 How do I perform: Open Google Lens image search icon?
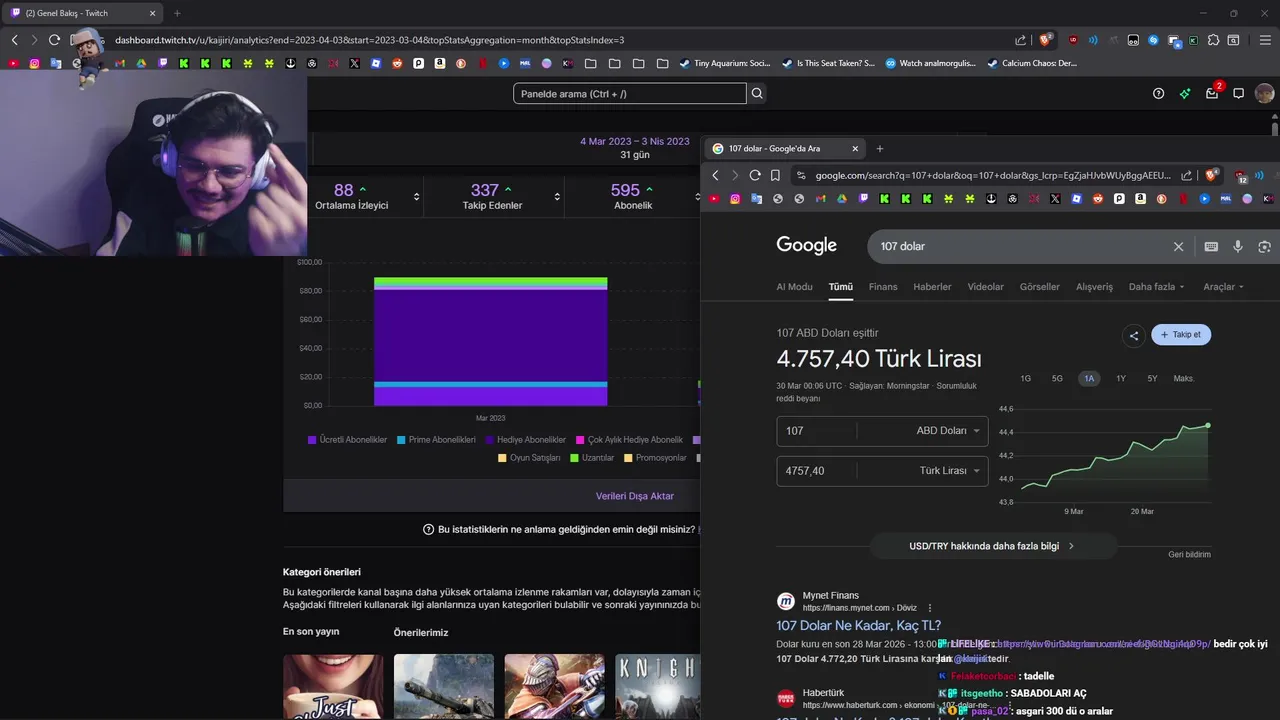tap(1264, 246)
